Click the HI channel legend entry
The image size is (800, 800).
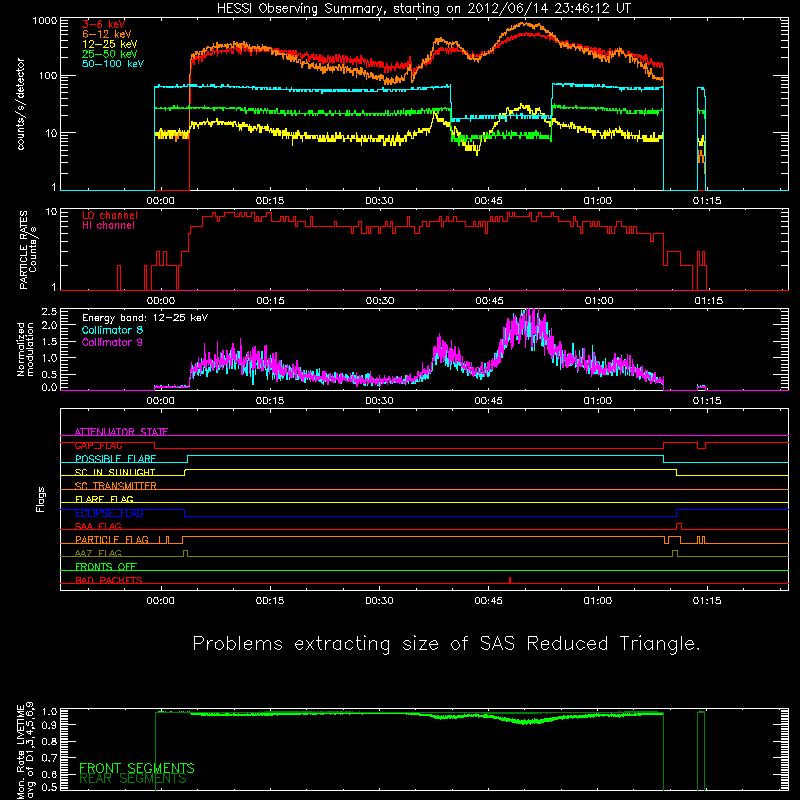point(108,226)
